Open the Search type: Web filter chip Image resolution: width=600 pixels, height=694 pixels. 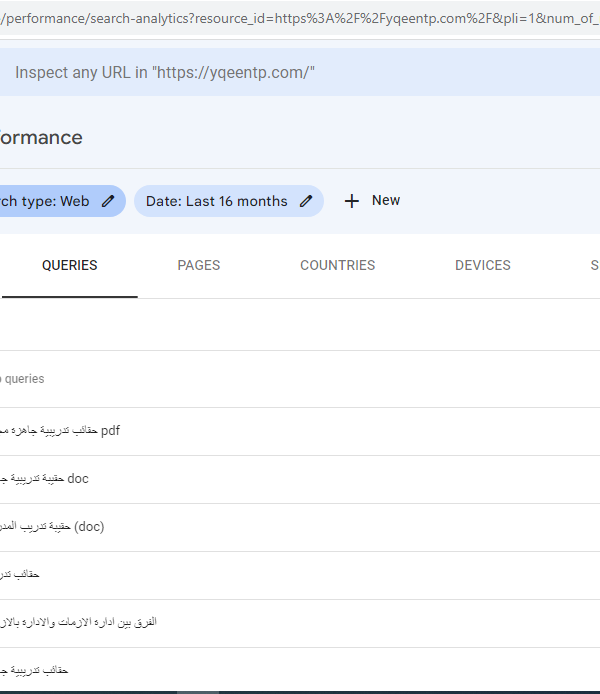pyautogui.click(x=62, y=201)
